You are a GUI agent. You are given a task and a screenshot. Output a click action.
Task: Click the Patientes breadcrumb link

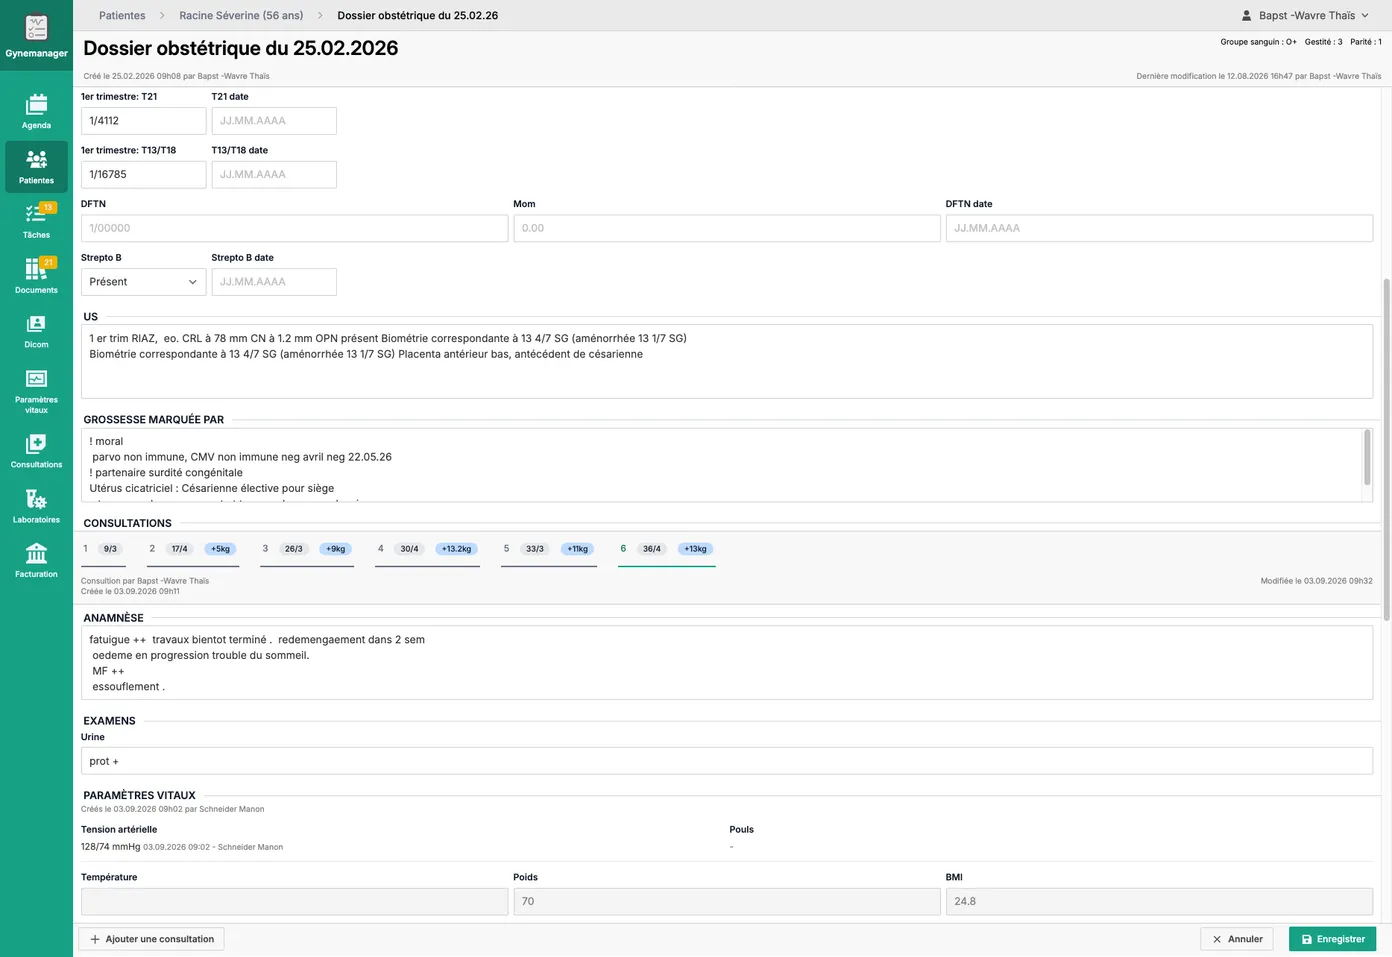[122, 16]
